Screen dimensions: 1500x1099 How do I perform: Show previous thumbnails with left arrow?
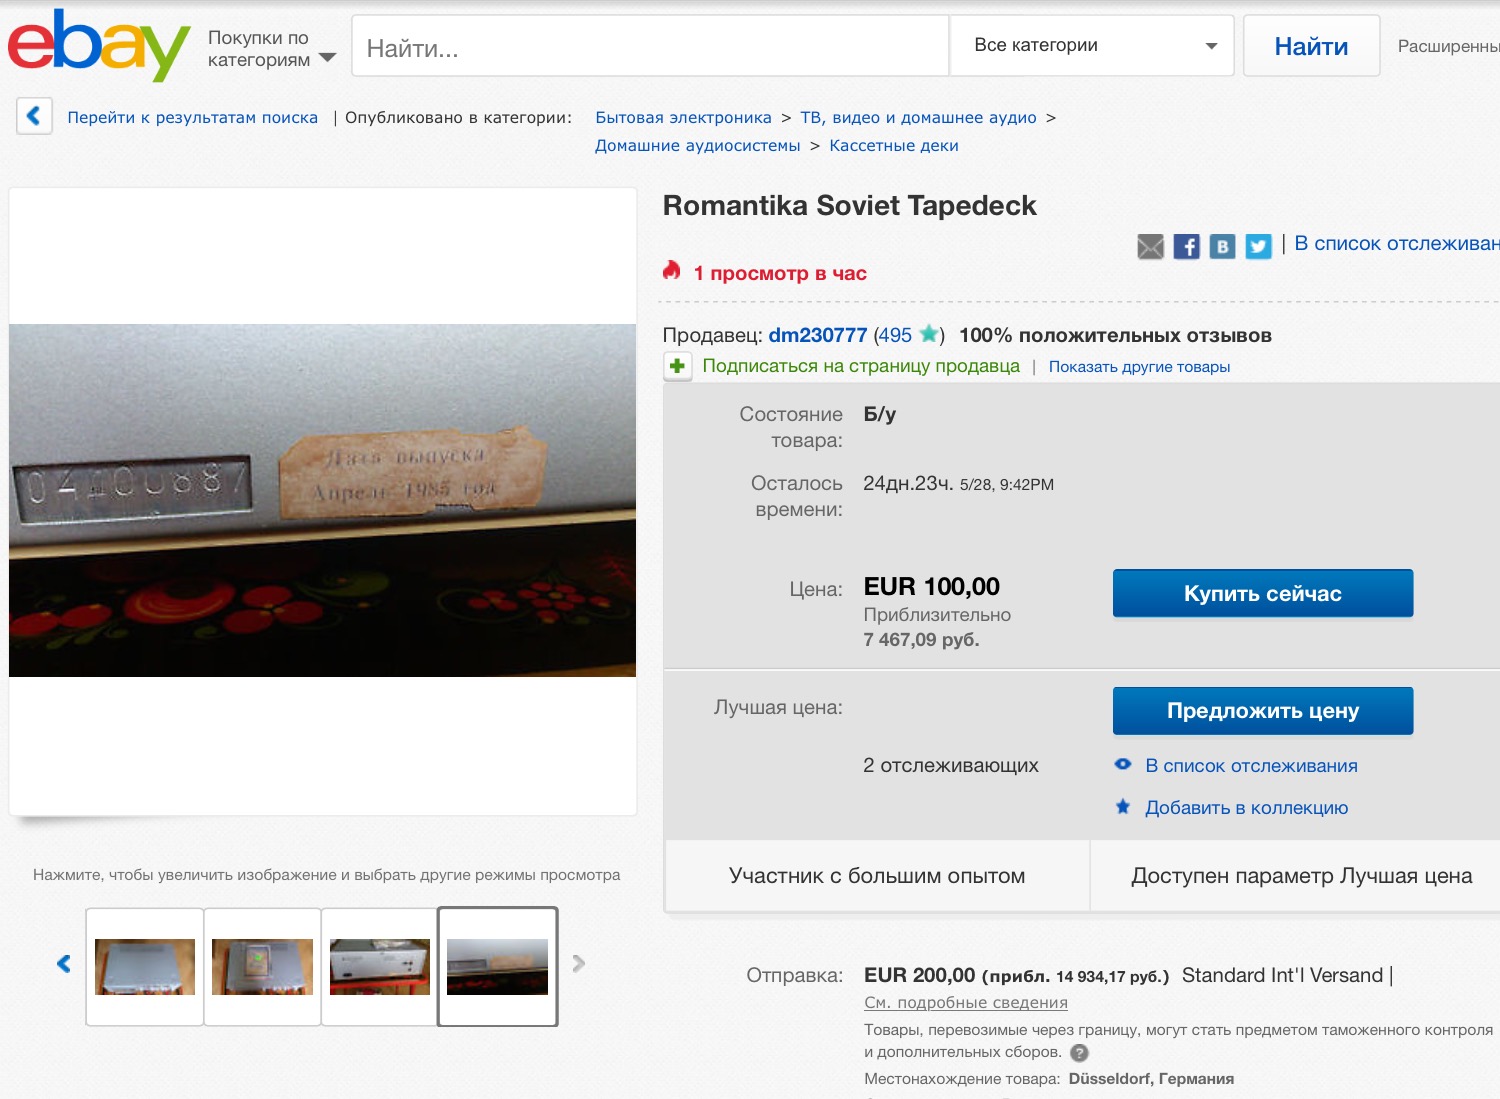point(64,964)
